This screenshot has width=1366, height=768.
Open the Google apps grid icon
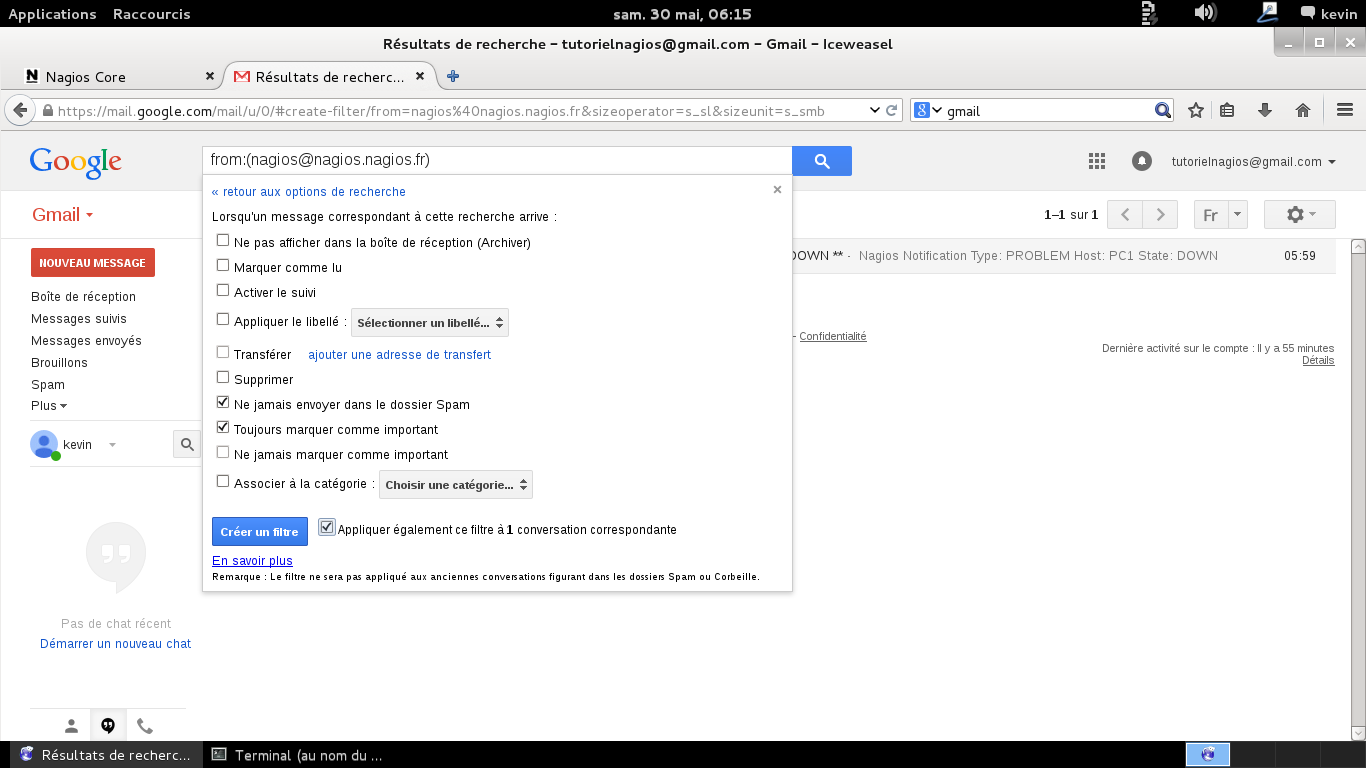point(1096,161)
